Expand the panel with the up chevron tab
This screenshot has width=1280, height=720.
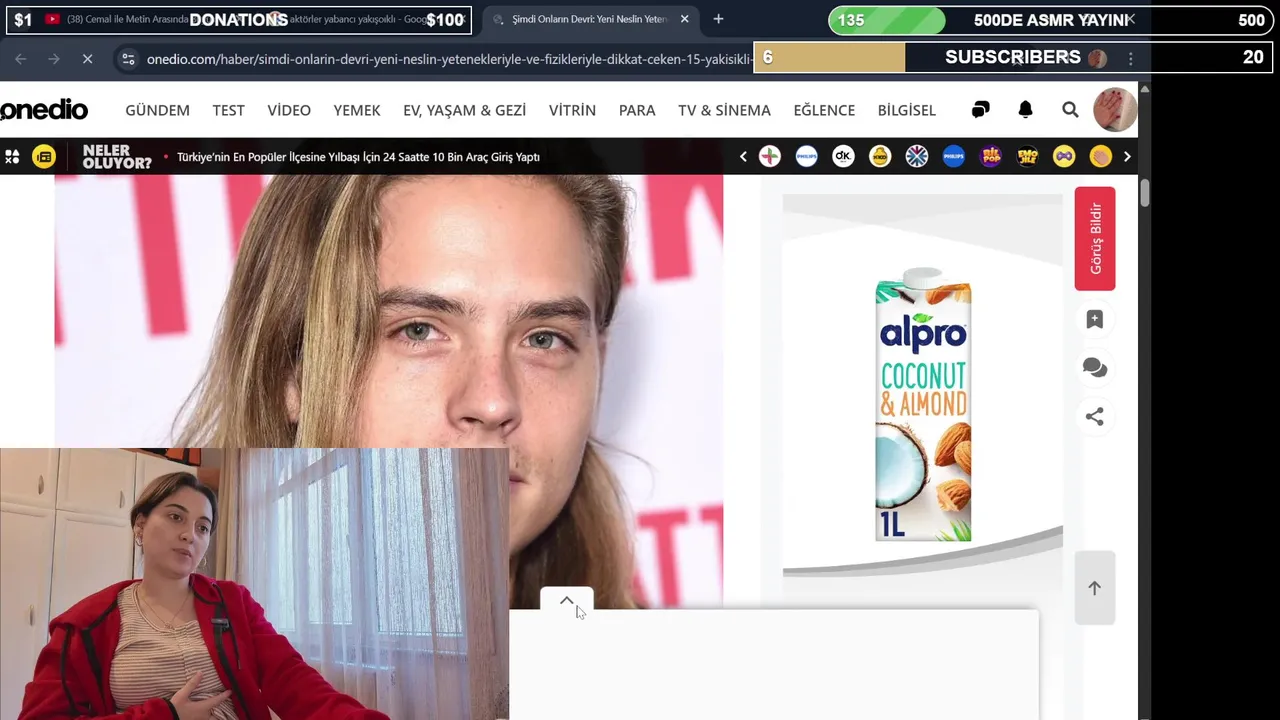pyautogui.click(x=567, y=600)
